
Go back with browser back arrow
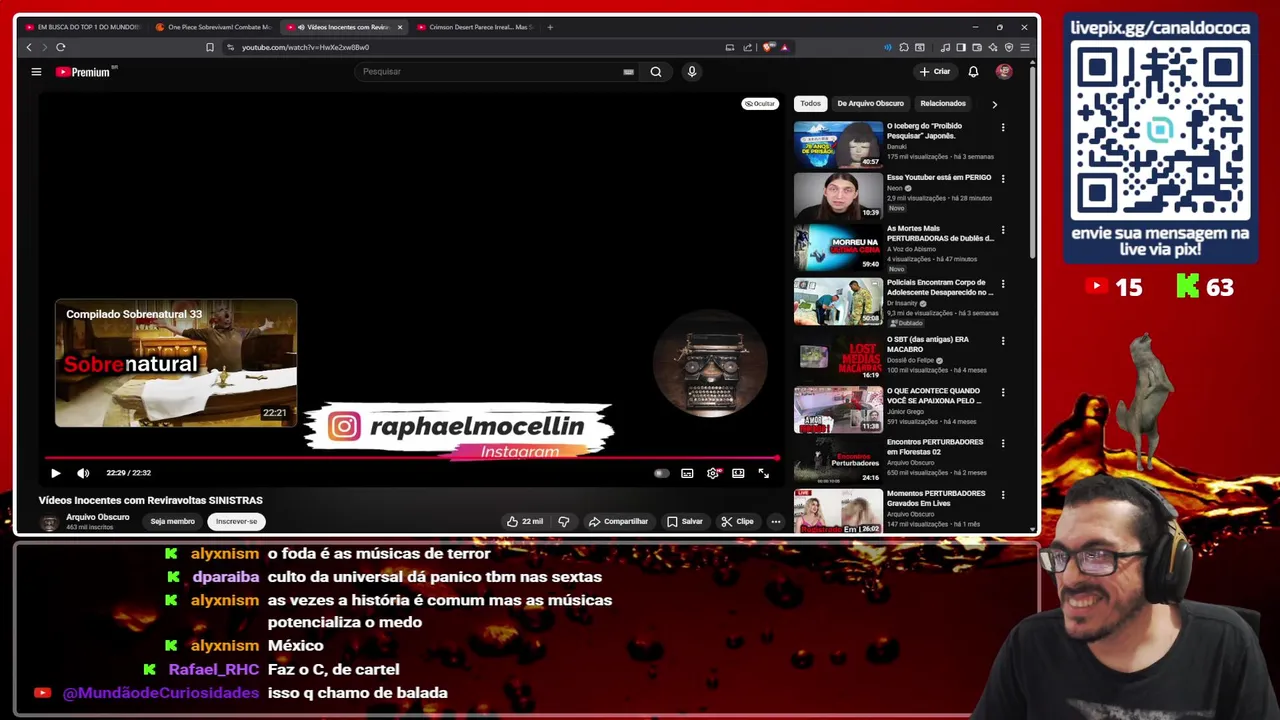tap(29, 47)
